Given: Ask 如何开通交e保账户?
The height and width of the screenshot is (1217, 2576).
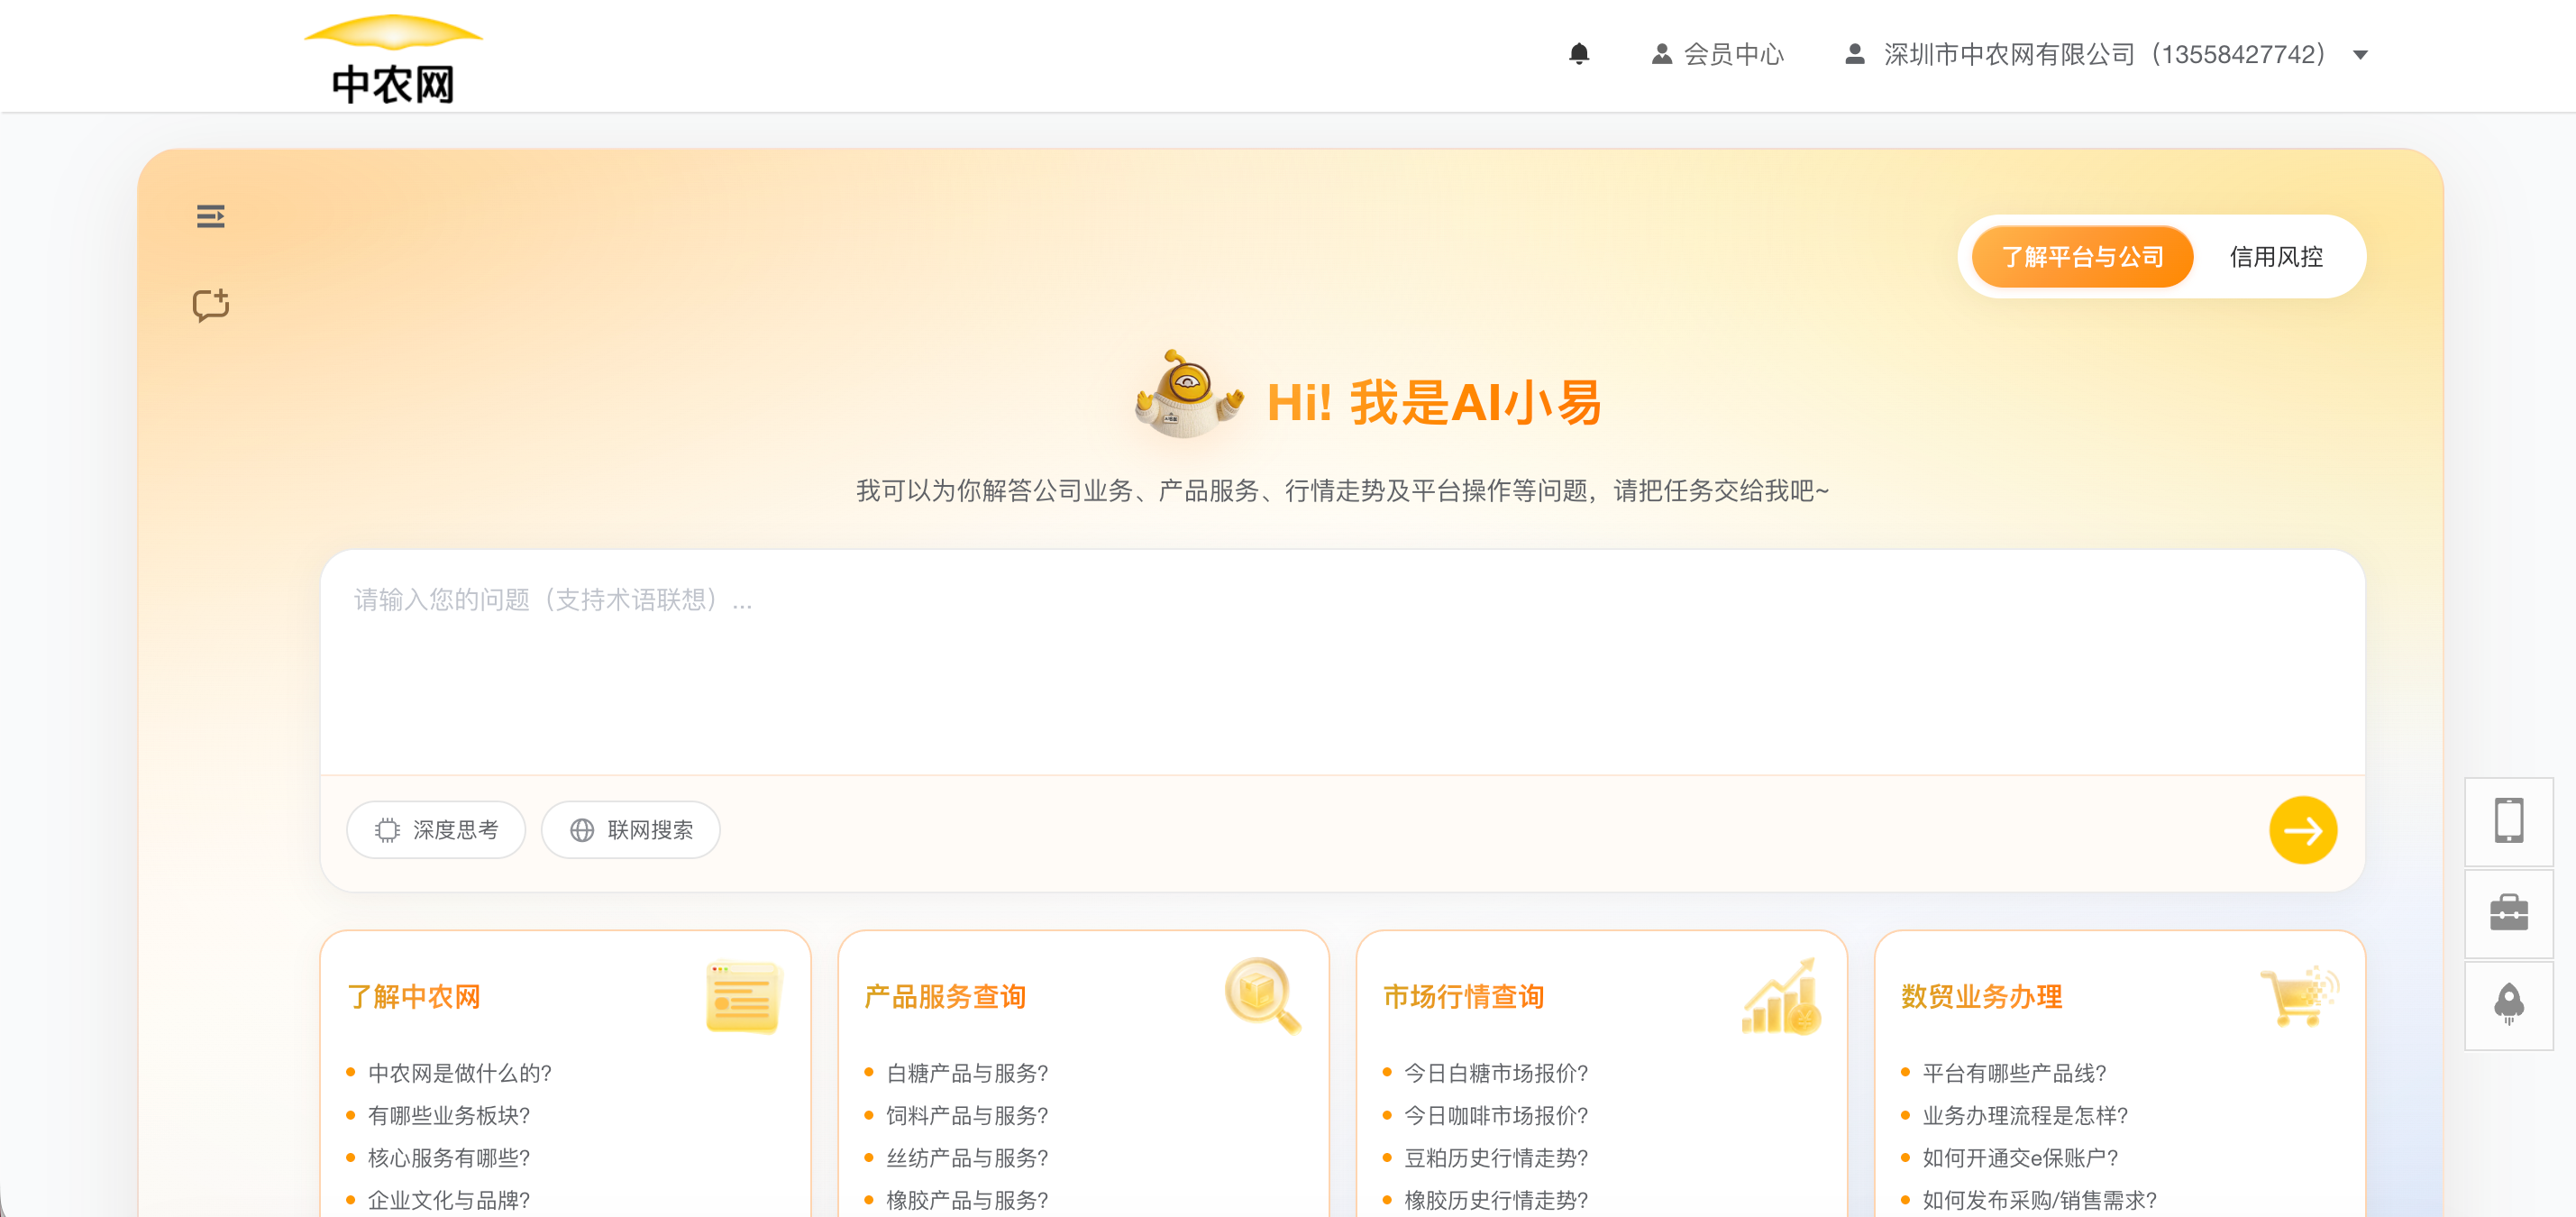Looking at the screenshot, I should click(x=2020, y=1157).
